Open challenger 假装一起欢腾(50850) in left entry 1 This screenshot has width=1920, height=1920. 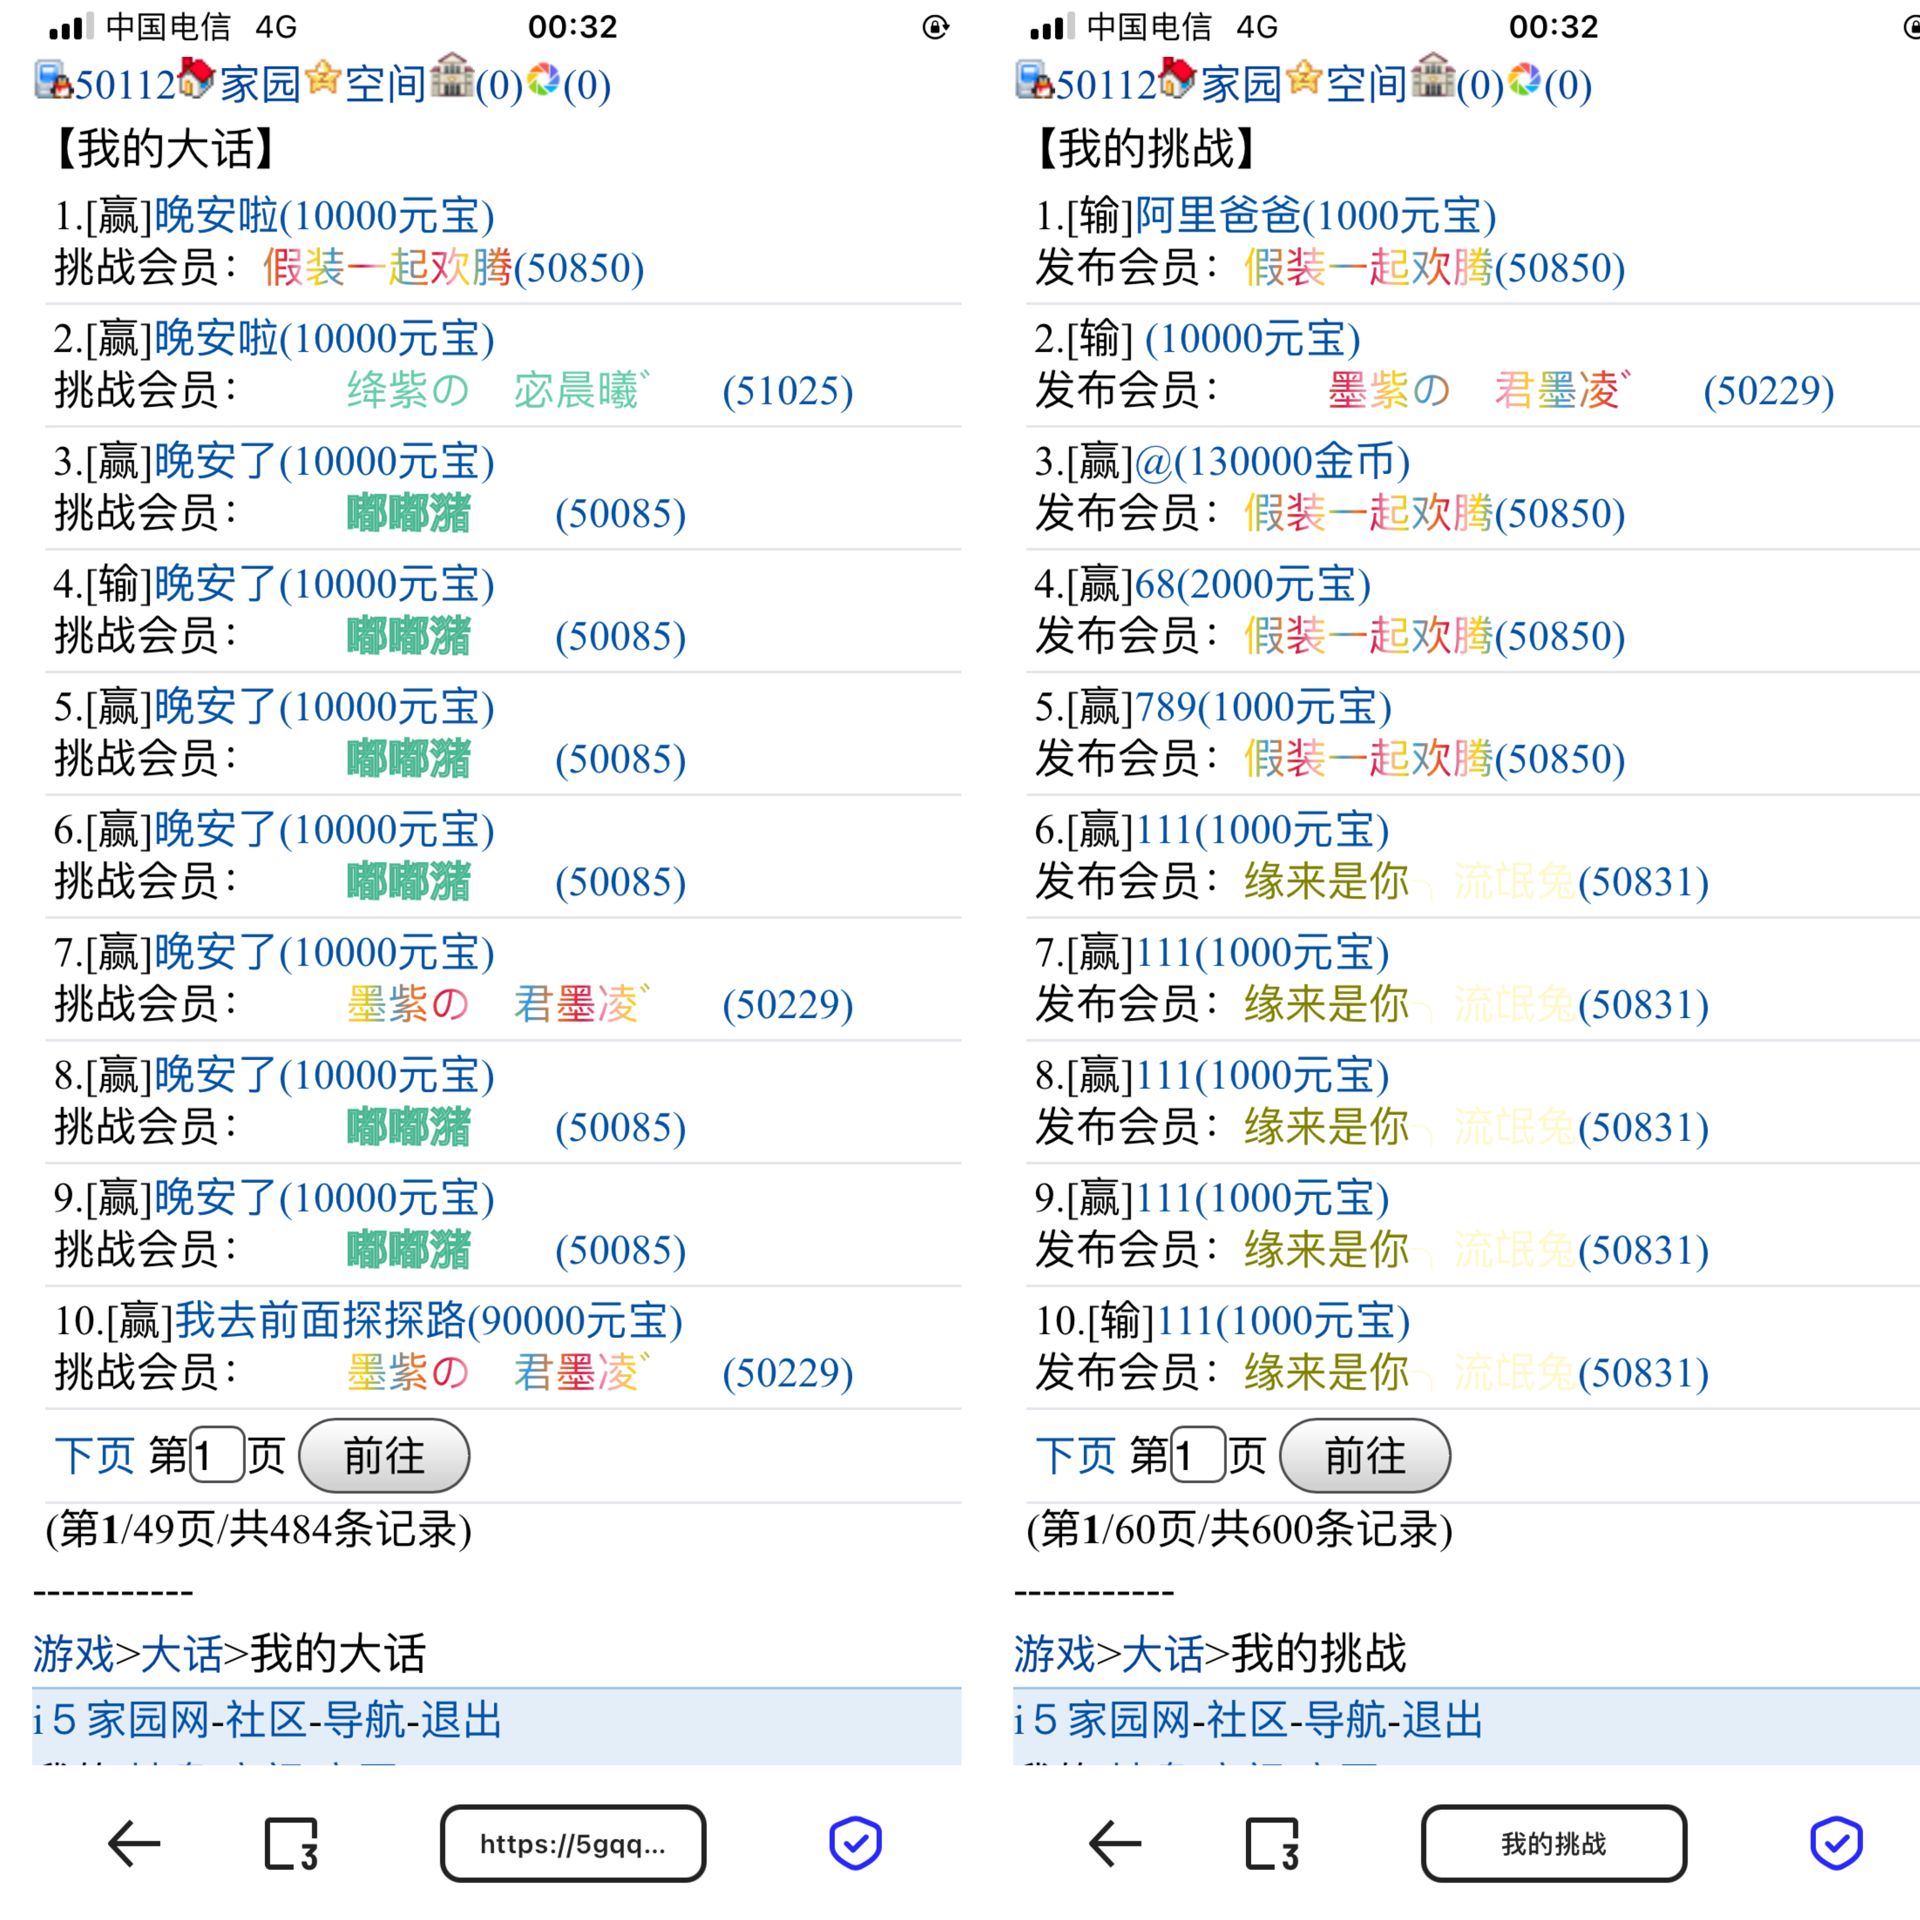tap(454, 268)
